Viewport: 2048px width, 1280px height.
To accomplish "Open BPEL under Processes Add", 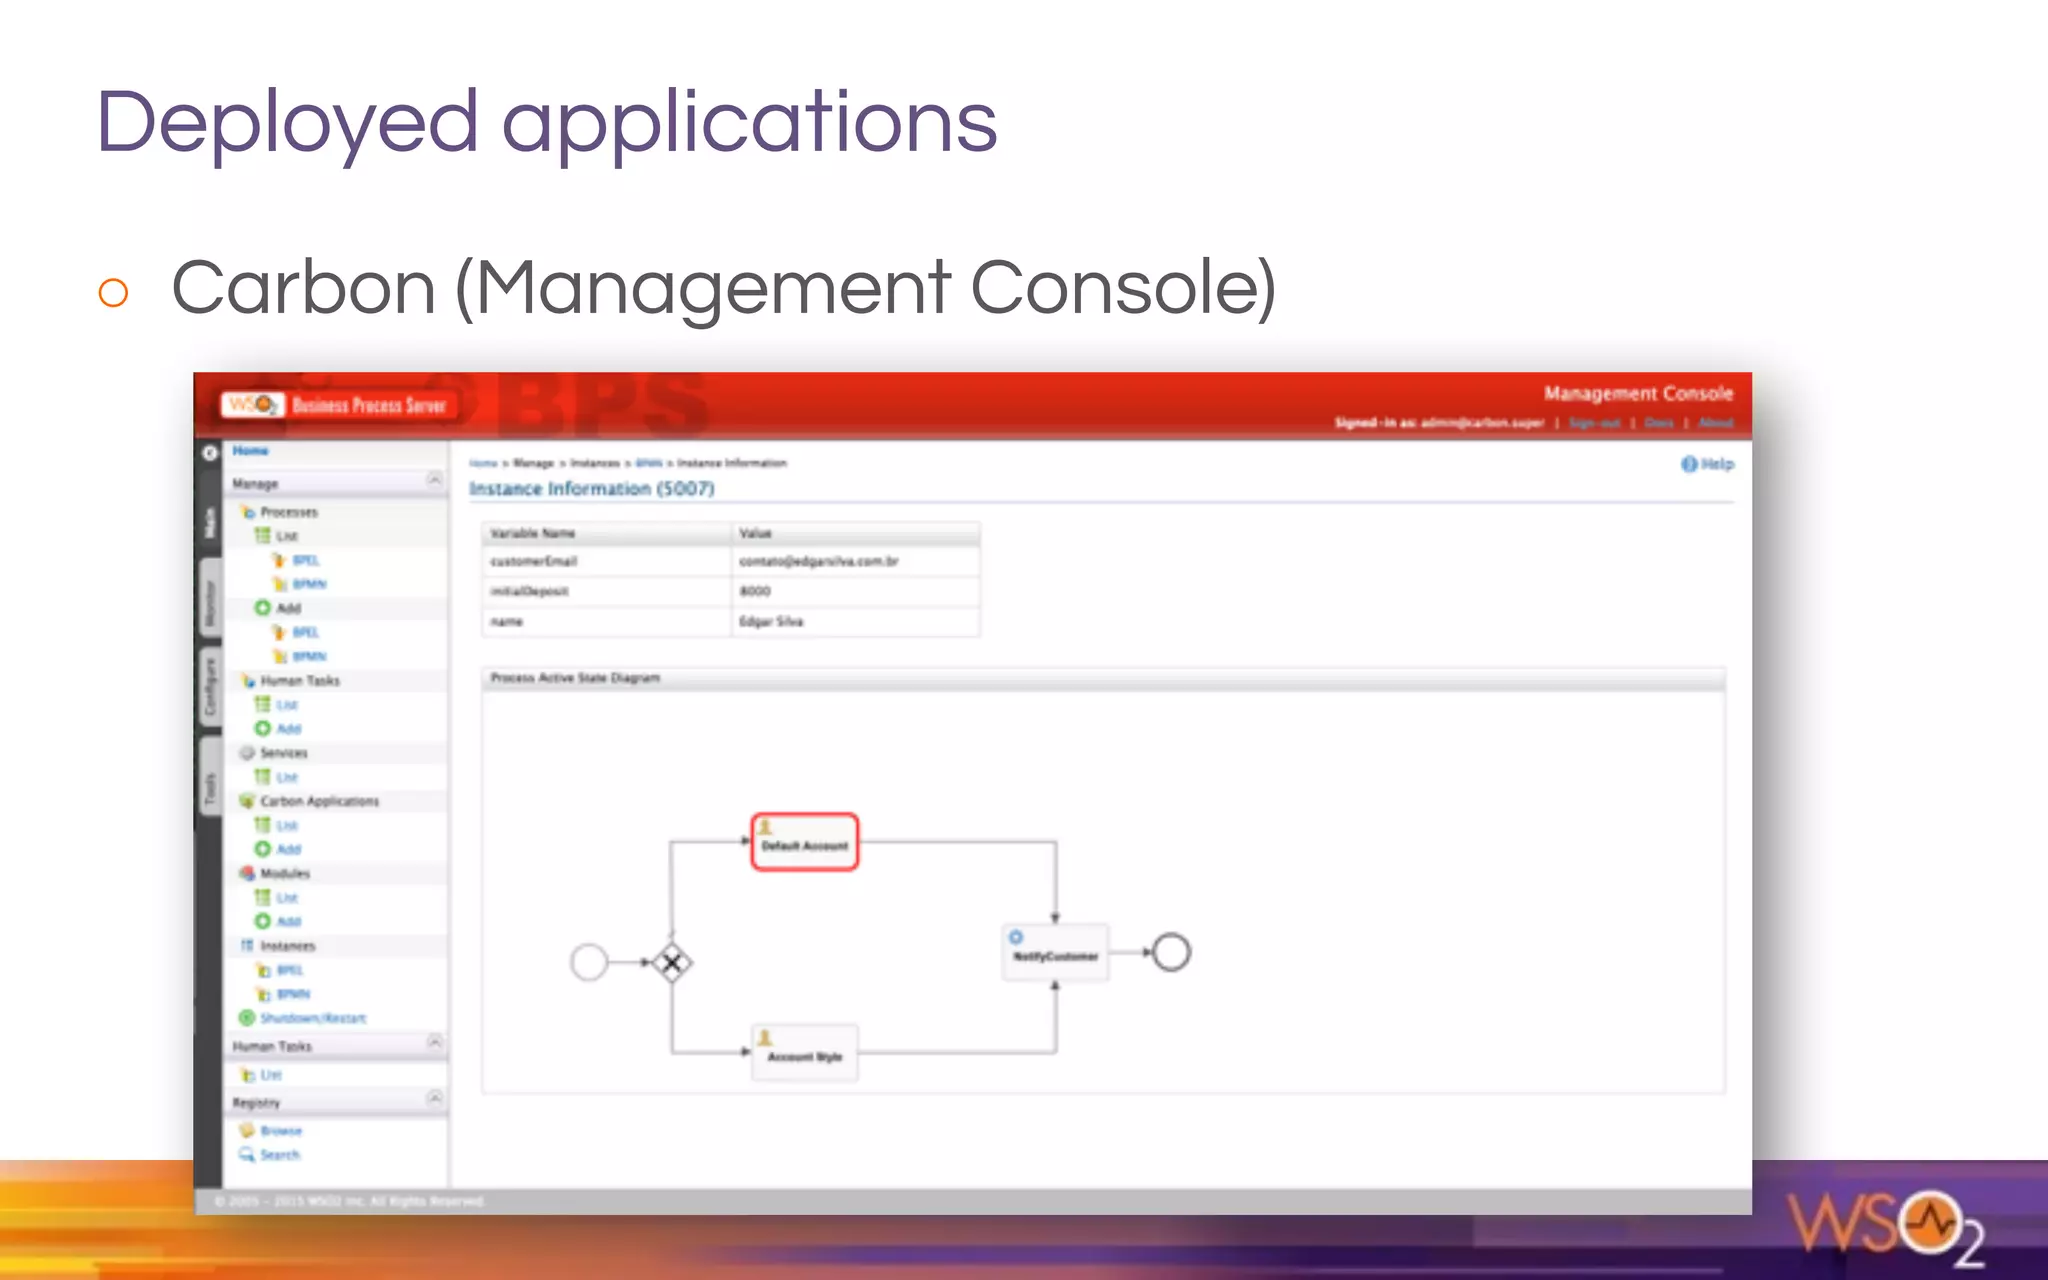I will pyautogui.click(x=306, y=632).
